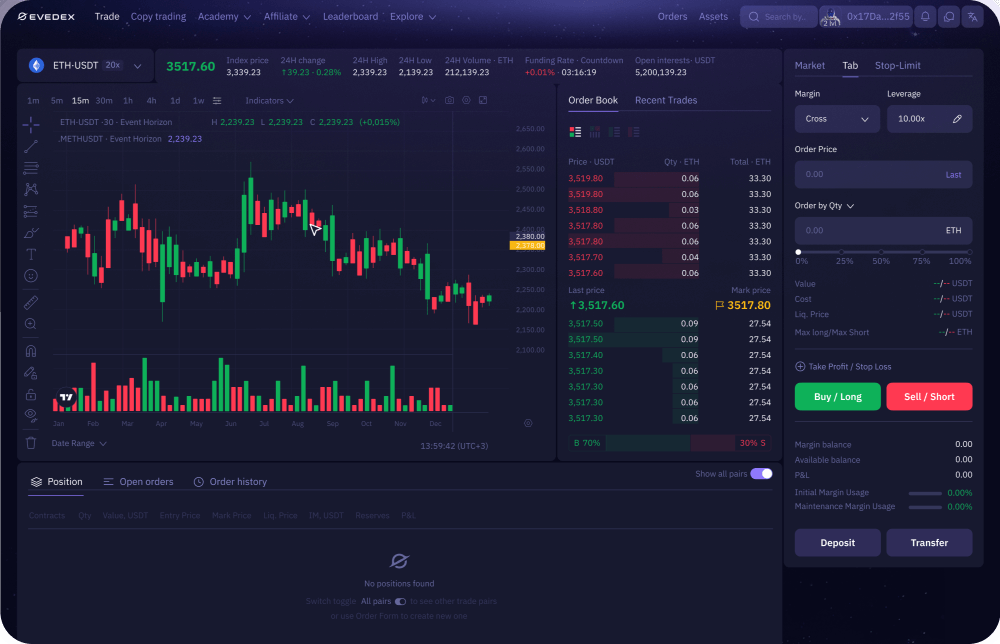The height and width of the screenshot is (644, 1000).
Task: Set quantity slider to 50%
Action: 879,253
